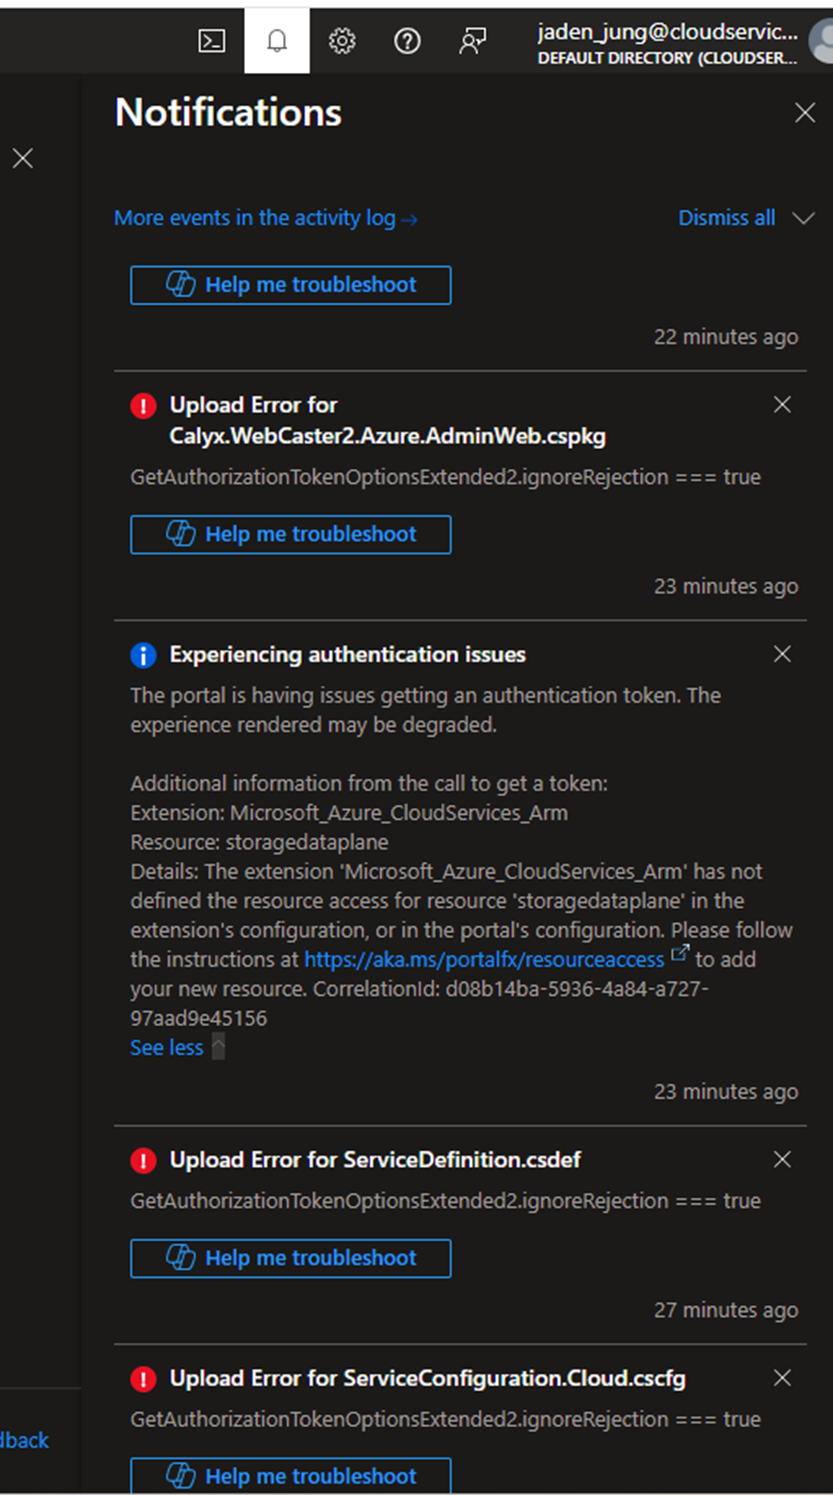Close the Notifications panel

(x=805, y=113)
